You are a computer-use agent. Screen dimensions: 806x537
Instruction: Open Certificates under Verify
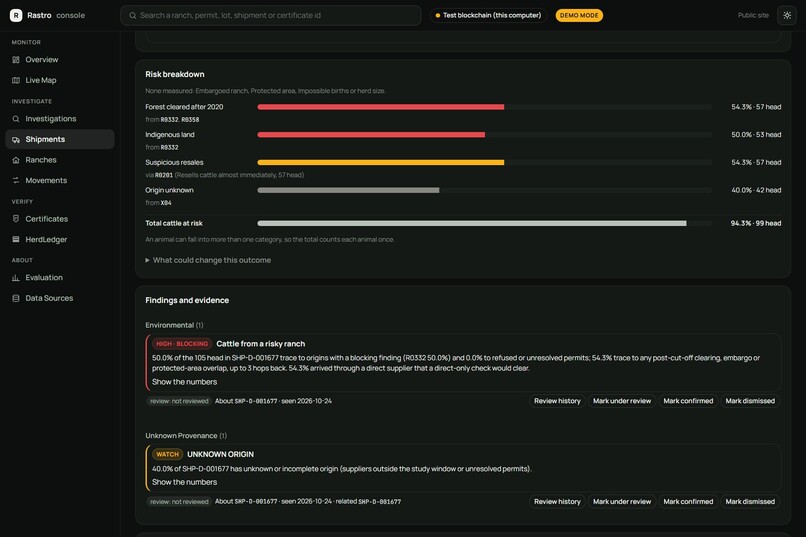(x=60, y=219)
